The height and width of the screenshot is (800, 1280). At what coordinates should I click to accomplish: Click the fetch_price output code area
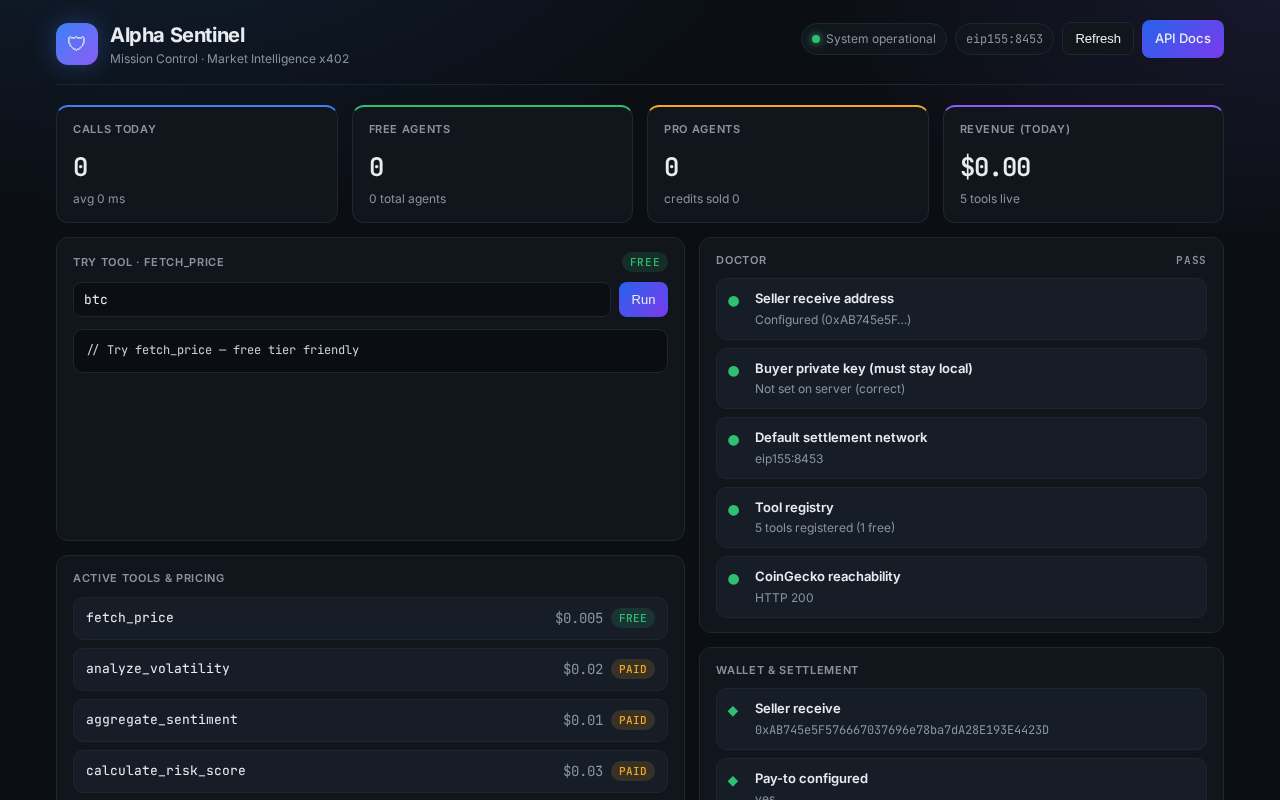coord(370,351)
